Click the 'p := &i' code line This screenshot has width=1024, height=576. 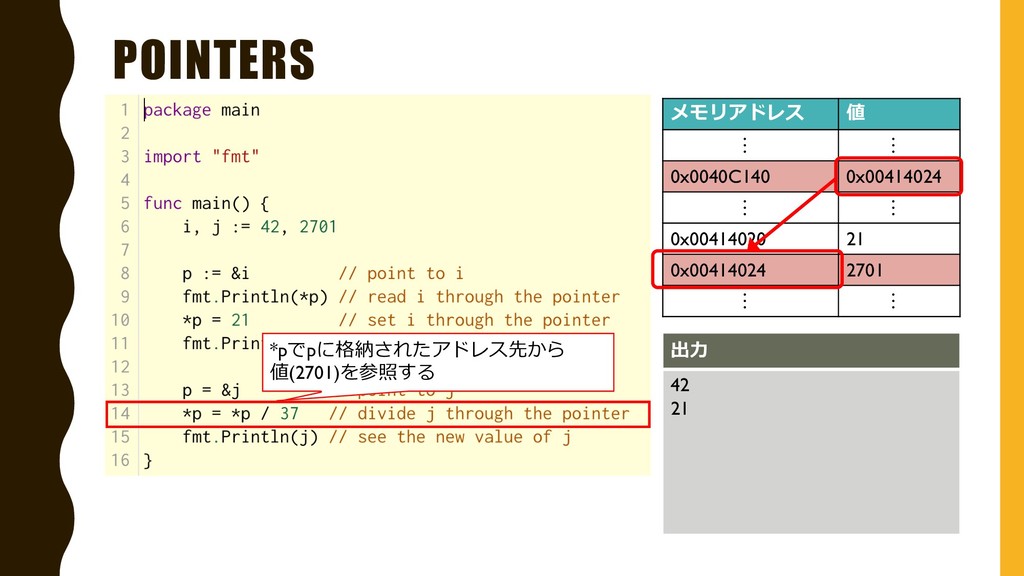[x=216, y=273]
